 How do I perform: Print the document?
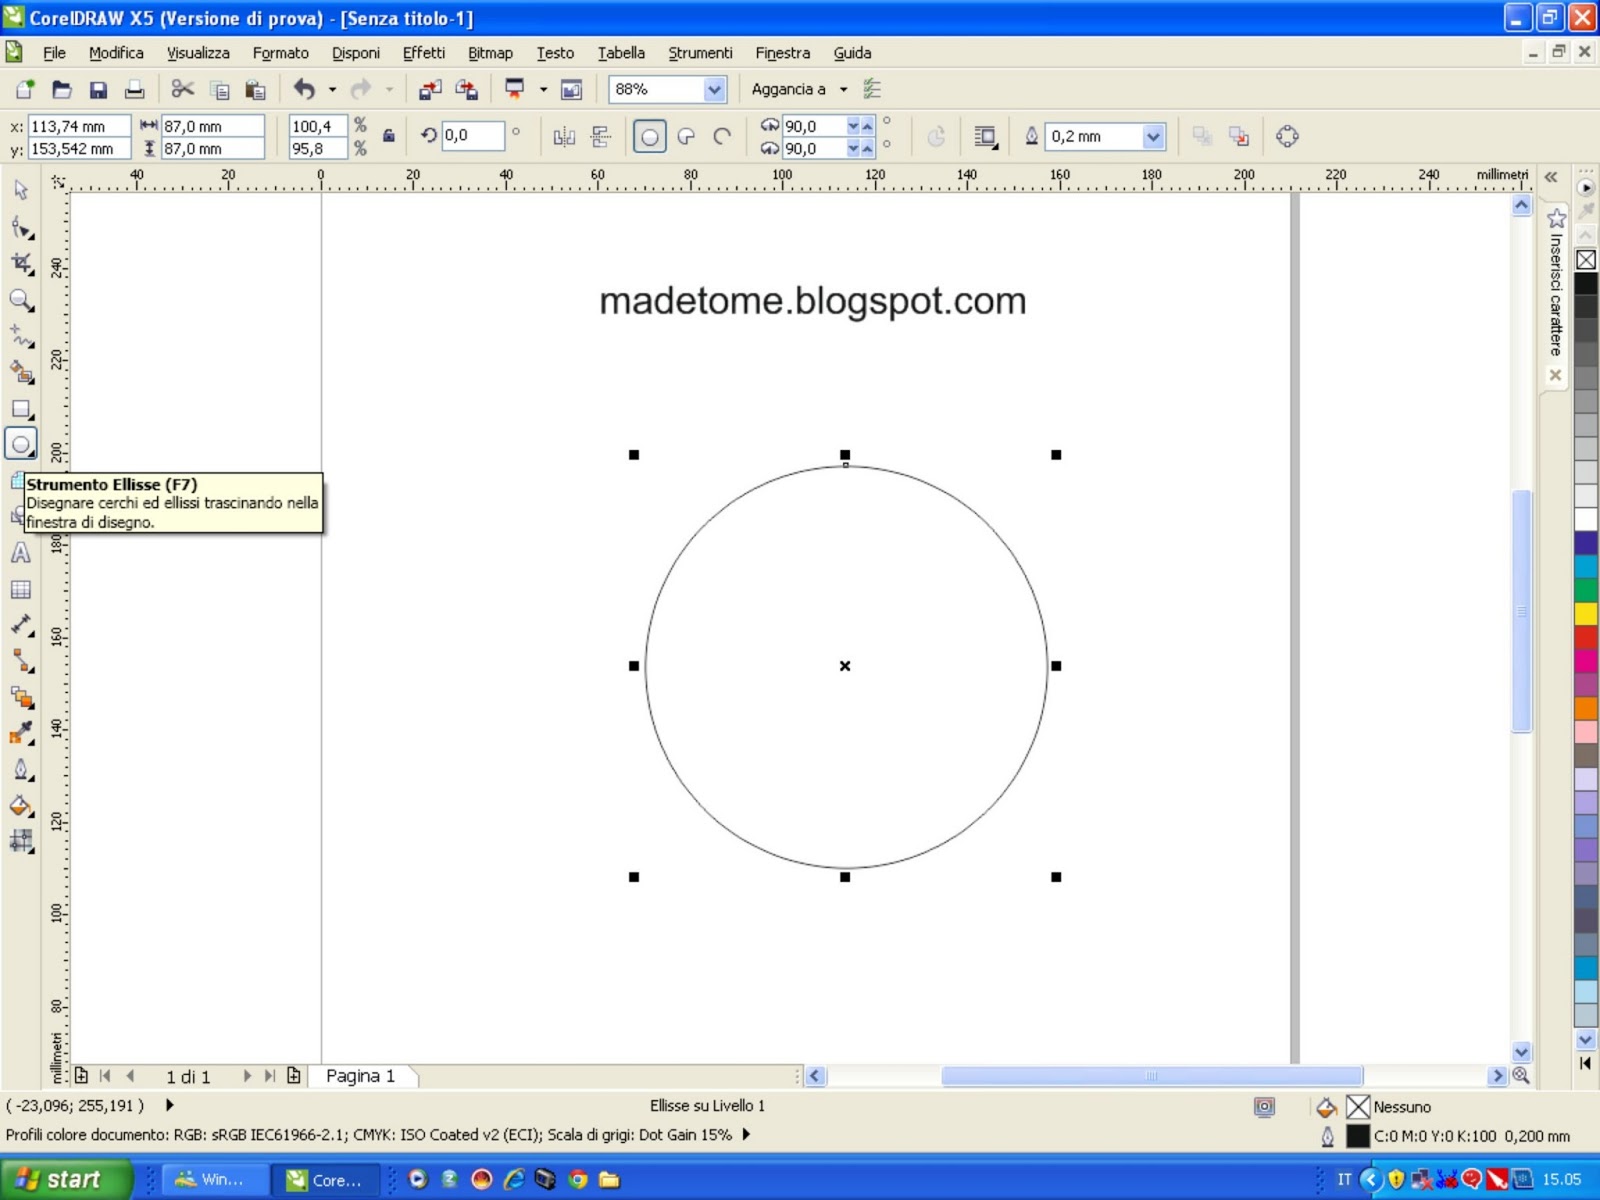coord(134,90)
